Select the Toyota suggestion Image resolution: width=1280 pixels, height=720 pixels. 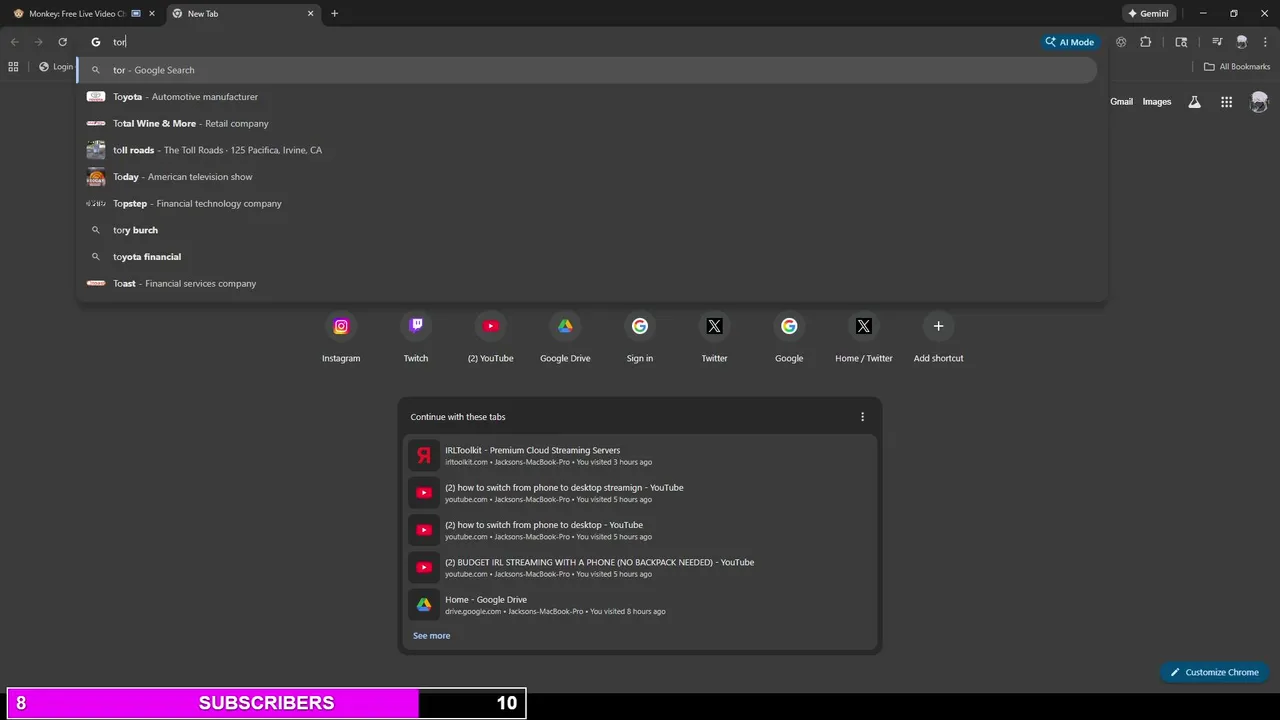[x=587, y=97]
